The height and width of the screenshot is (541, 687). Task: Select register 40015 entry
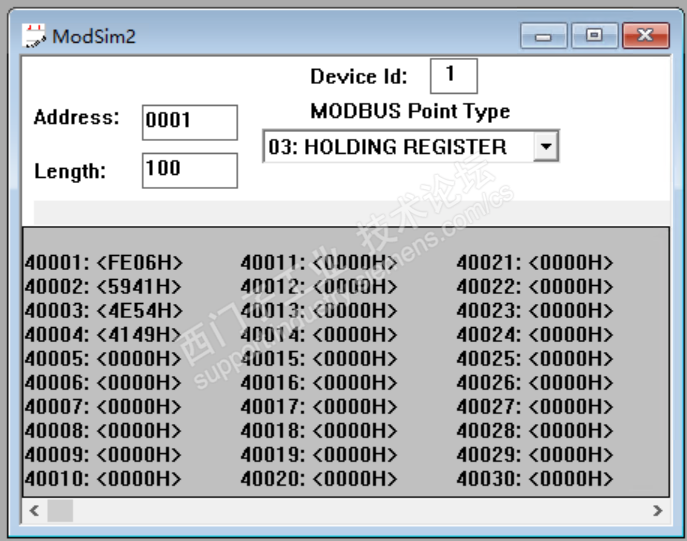[x=319, y=359]
